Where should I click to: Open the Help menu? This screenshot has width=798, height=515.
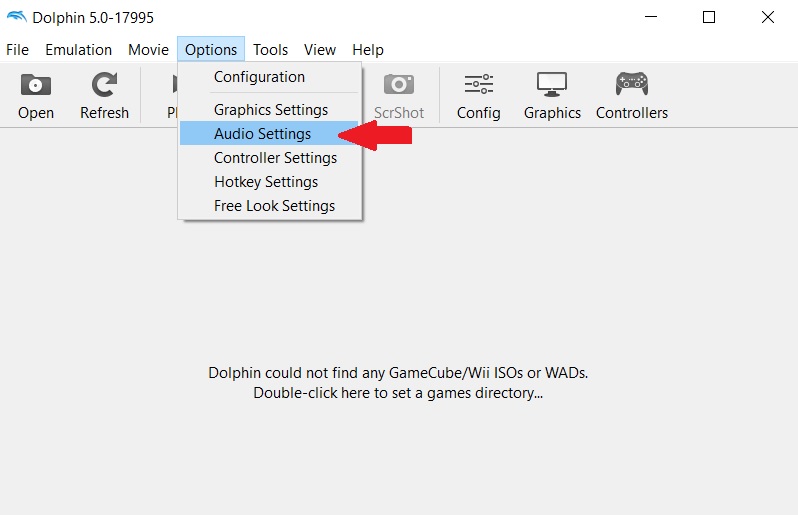tap(368, 50)
